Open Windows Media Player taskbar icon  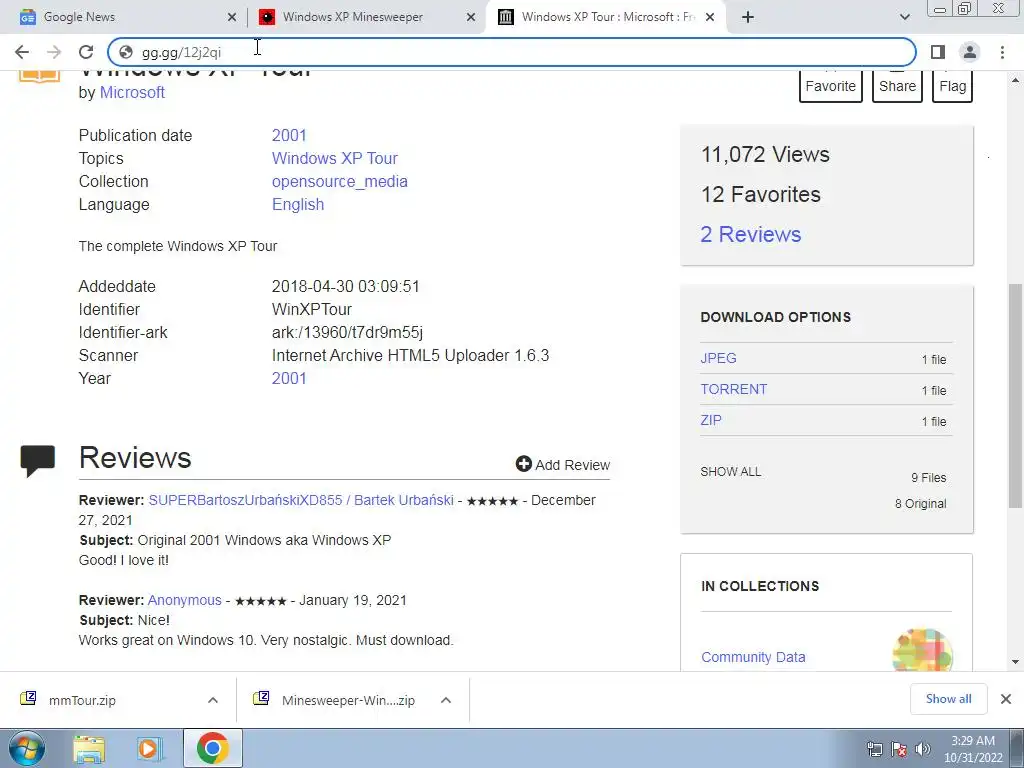coord(148,749)
